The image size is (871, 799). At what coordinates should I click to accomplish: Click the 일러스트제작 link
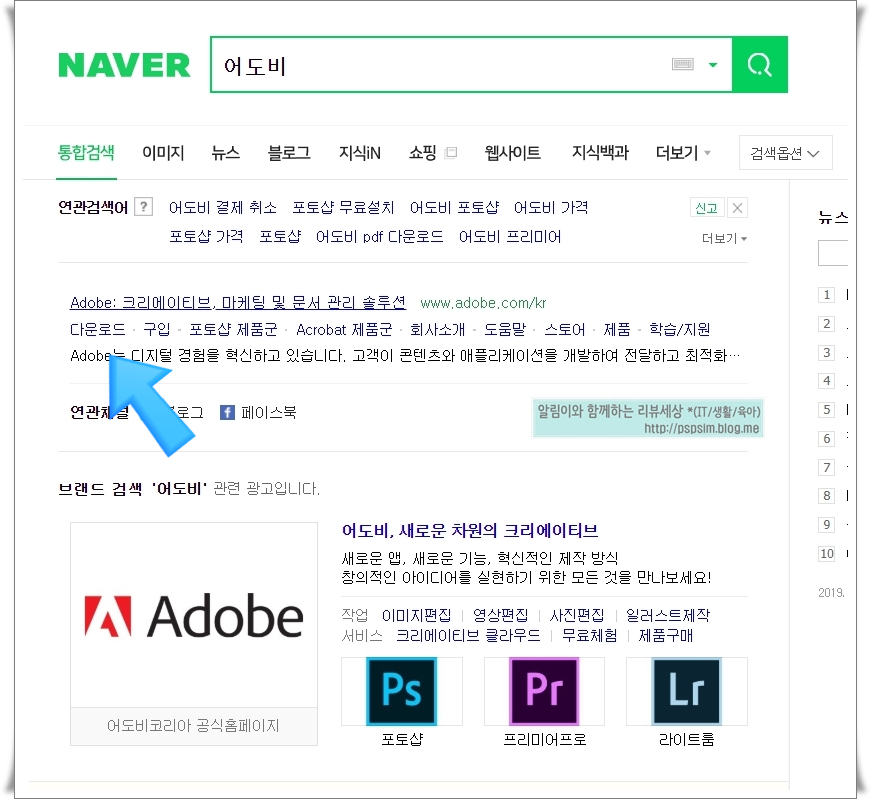668,615
